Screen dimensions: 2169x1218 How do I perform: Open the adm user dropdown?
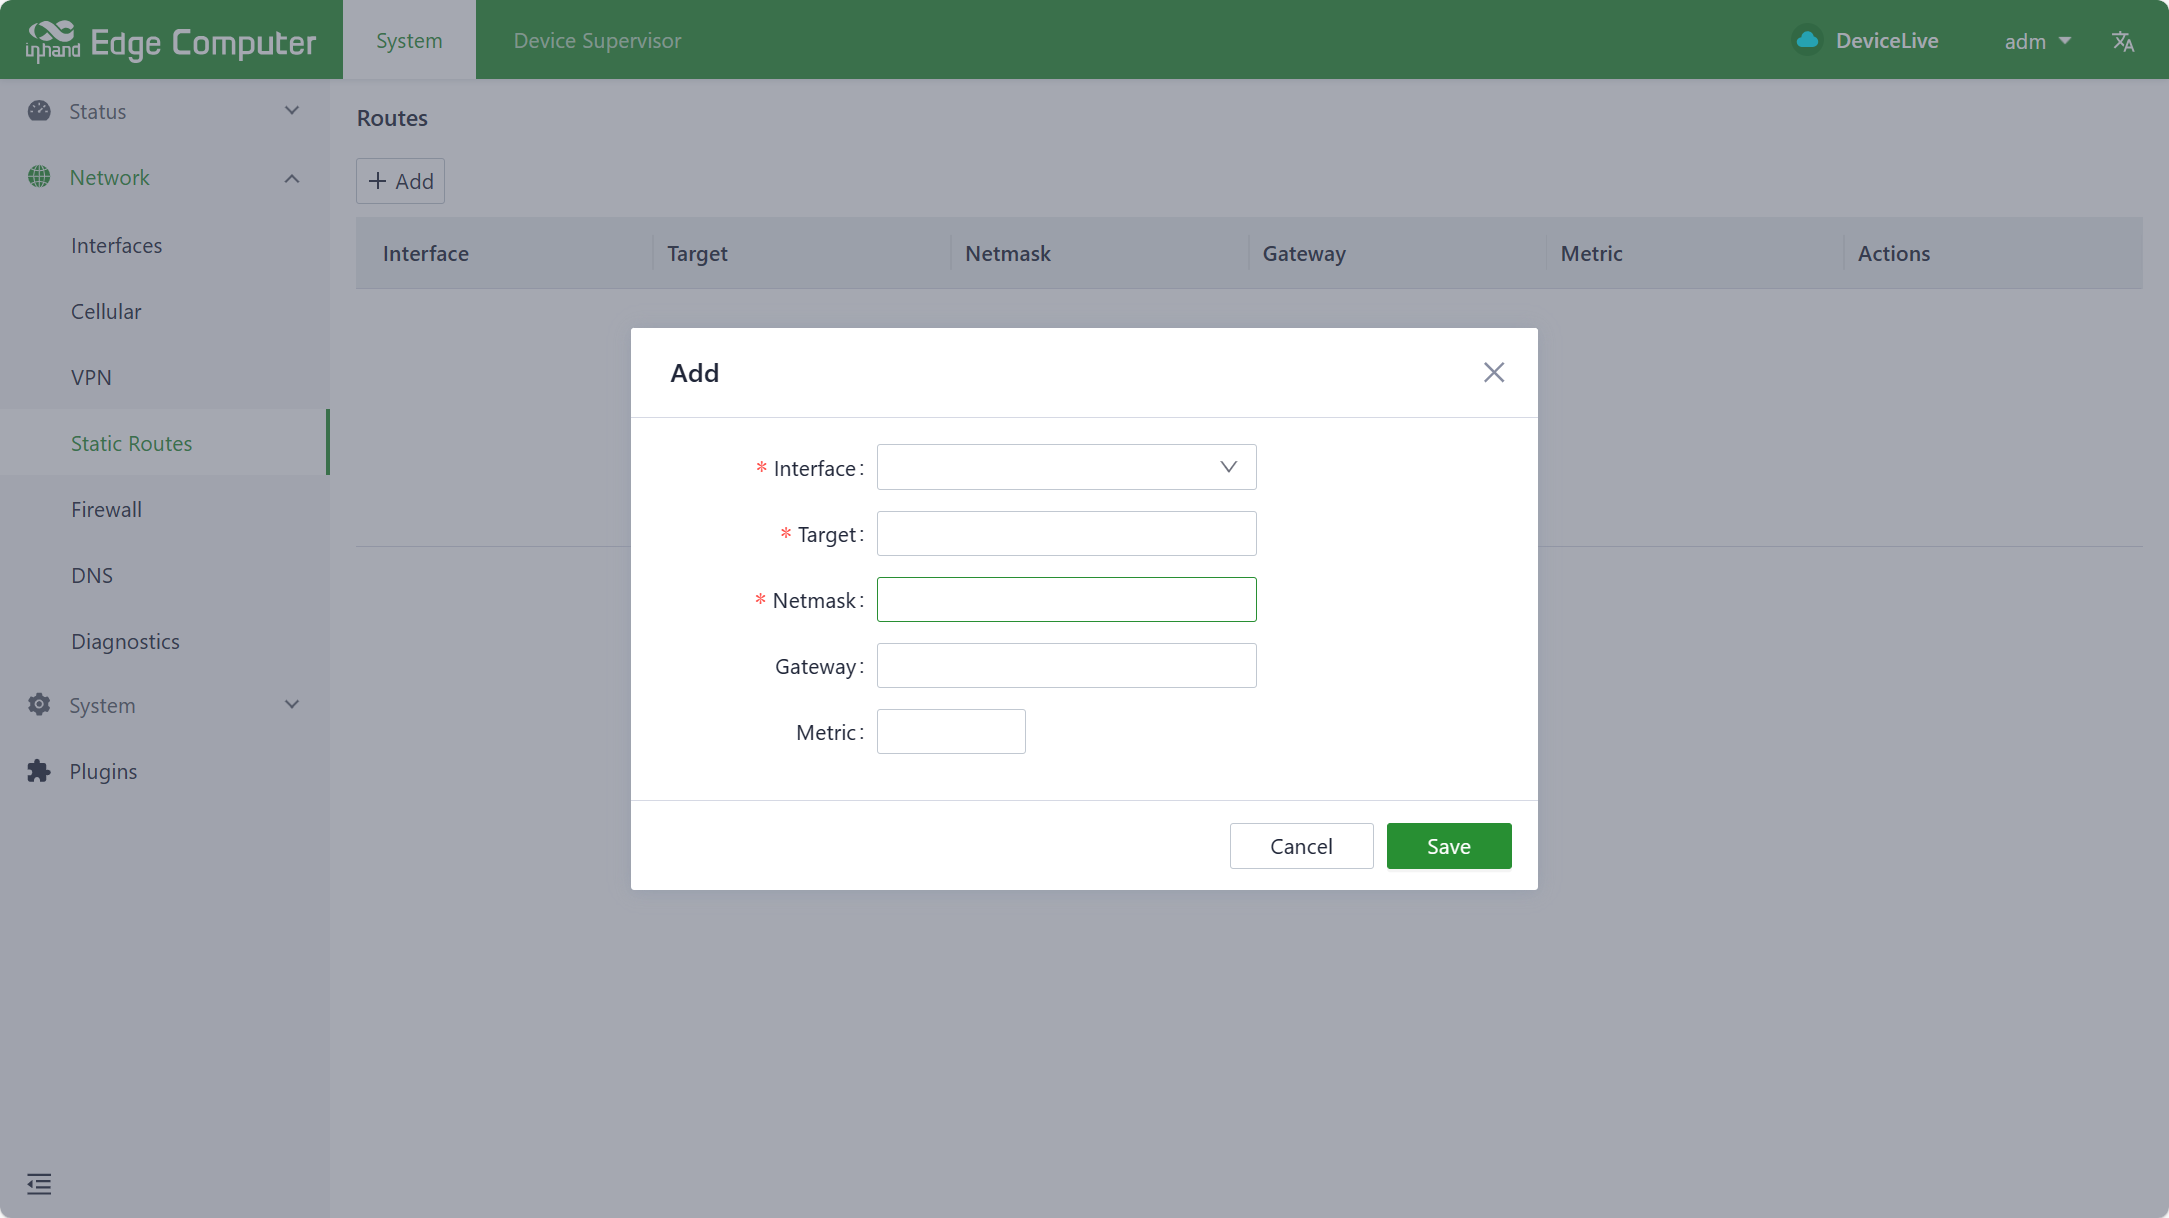(2037, 41)
